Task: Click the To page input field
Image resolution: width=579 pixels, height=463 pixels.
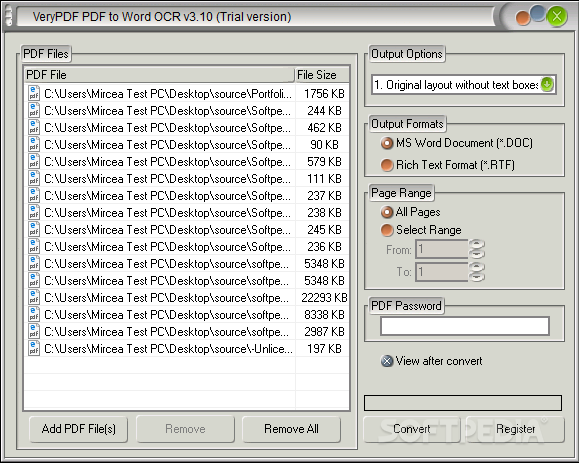Action: [442, 272]
